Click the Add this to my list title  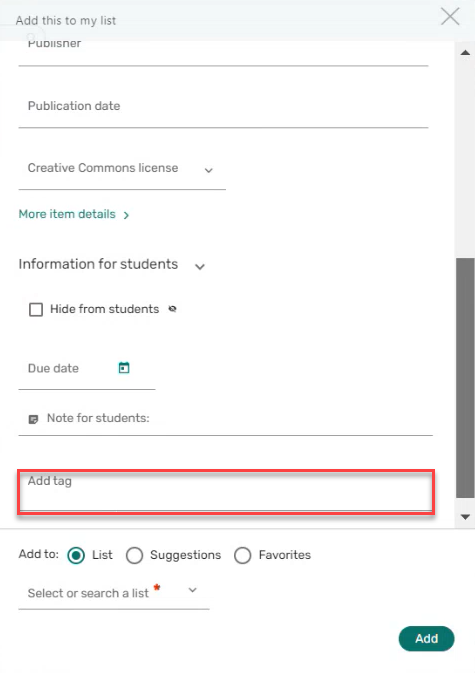(x=66, y=21)
